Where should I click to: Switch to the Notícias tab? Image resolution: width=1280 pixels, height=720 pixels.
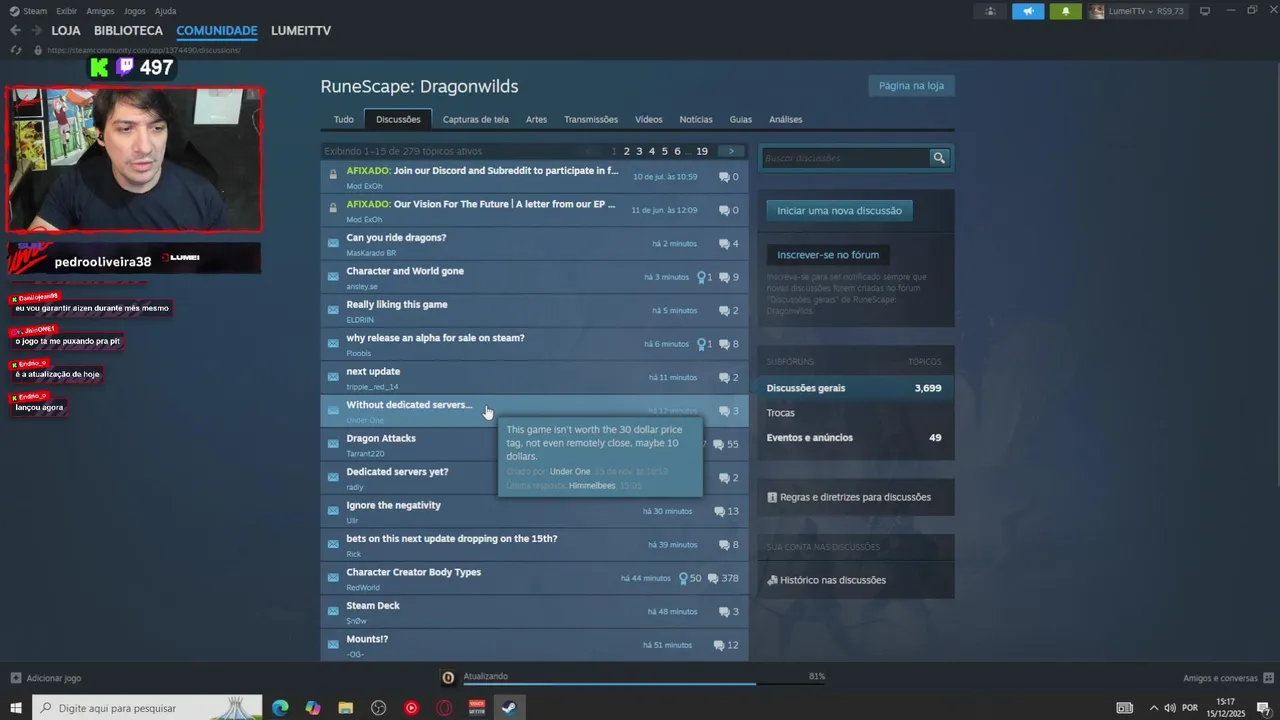coord(696,119)
